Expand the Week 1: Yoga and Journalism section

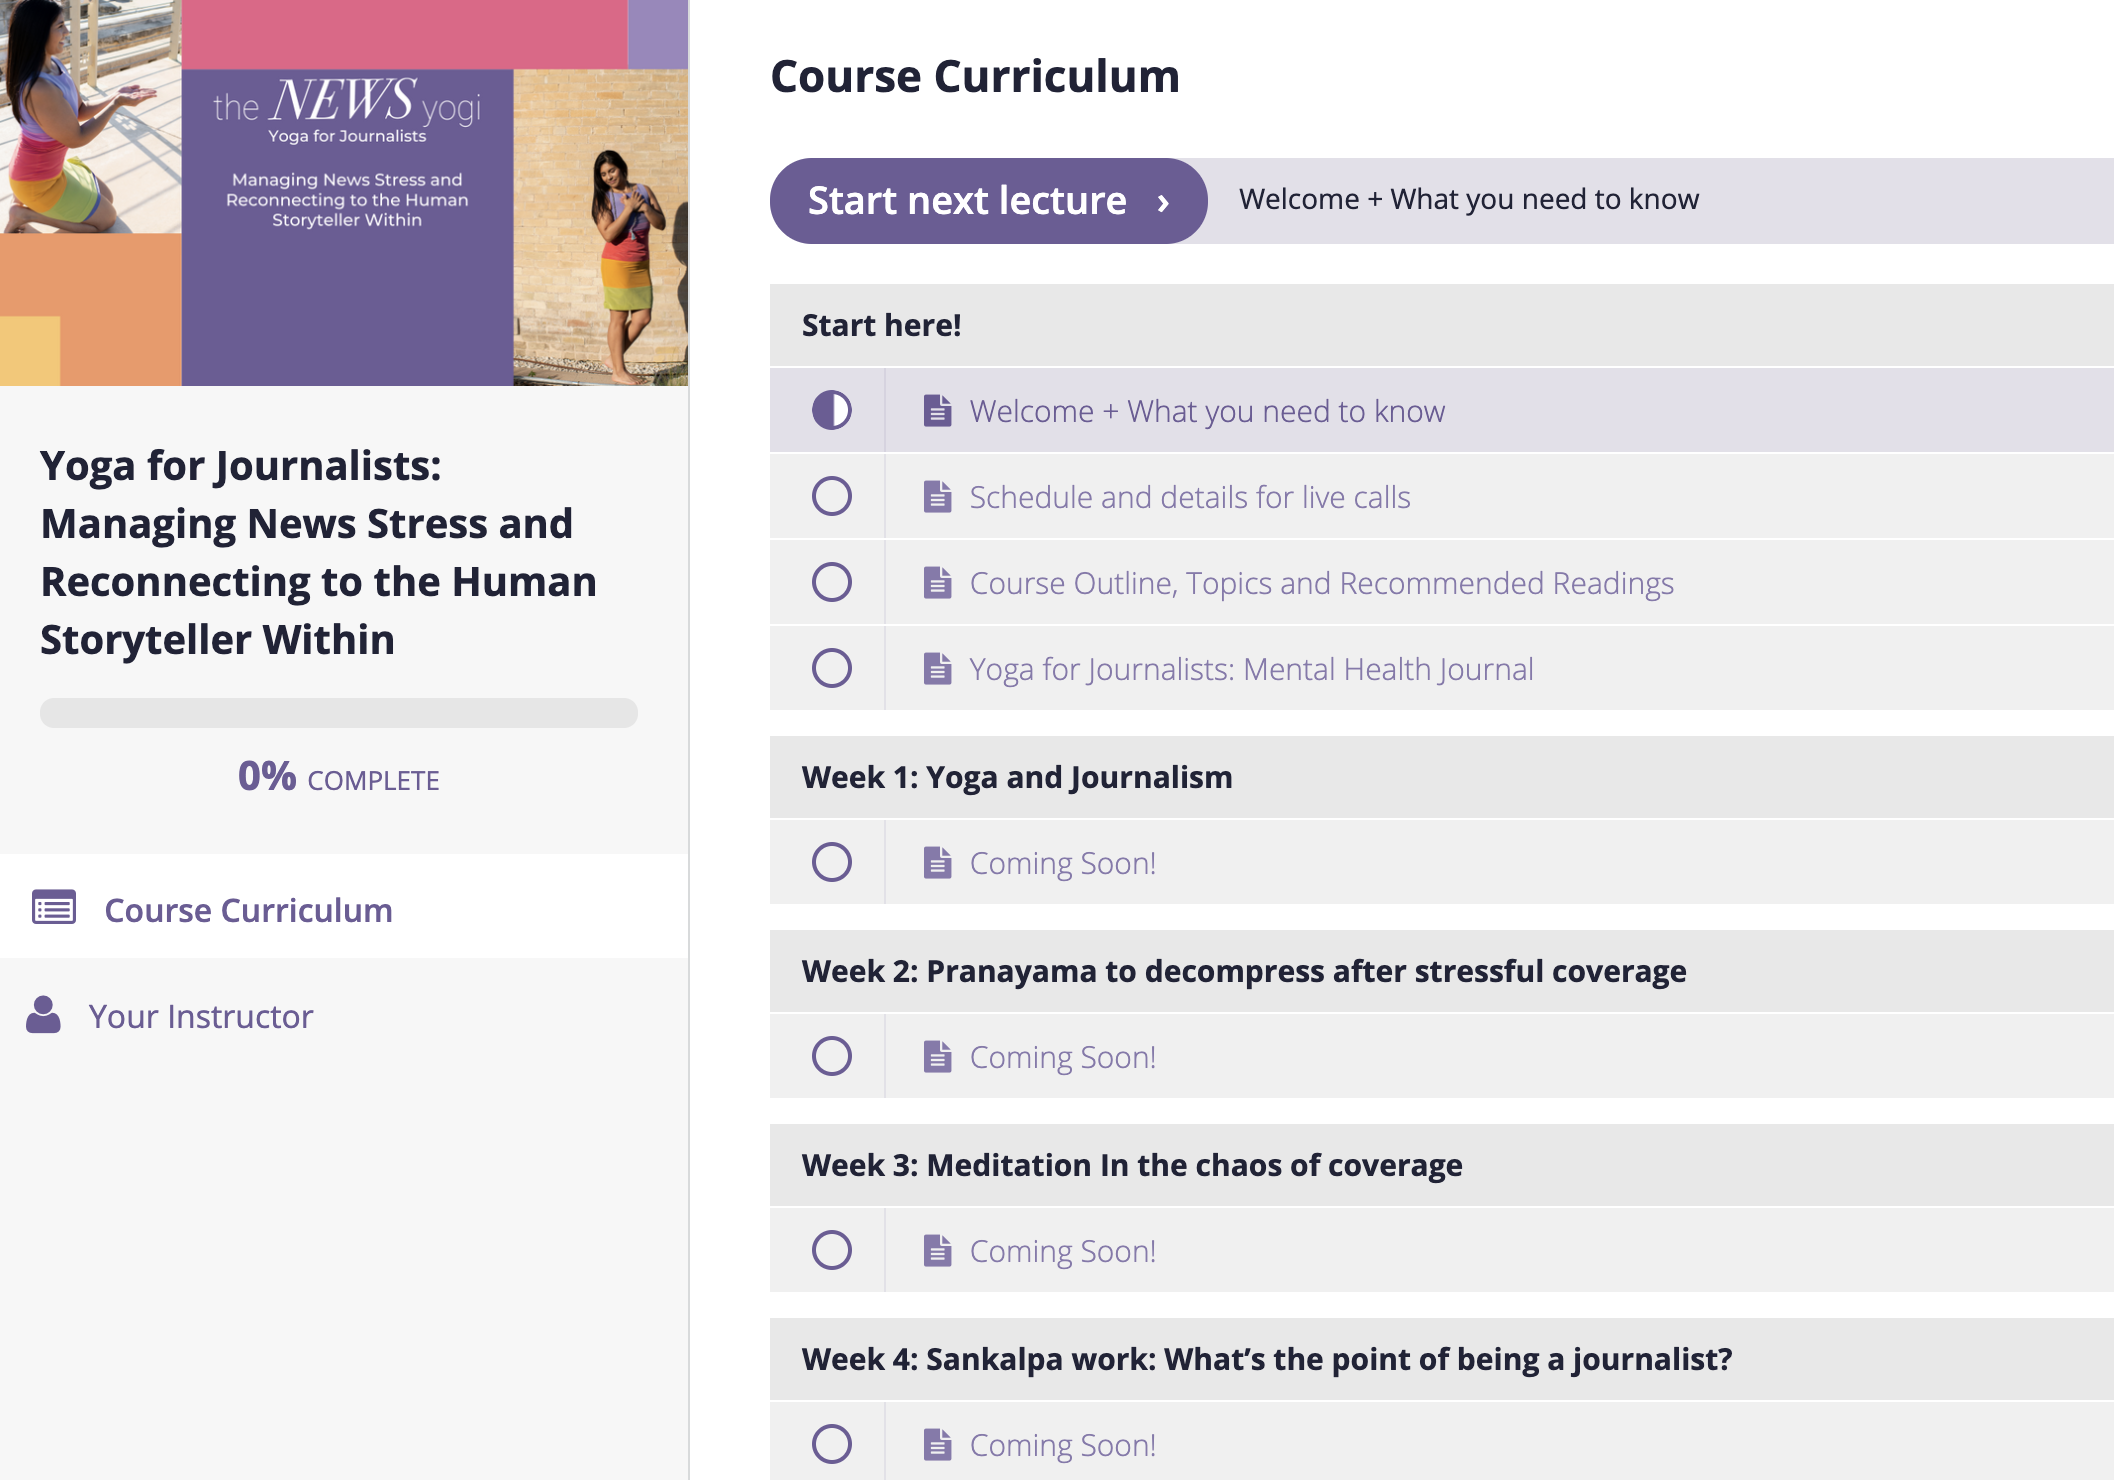[x=1441, y=777]
